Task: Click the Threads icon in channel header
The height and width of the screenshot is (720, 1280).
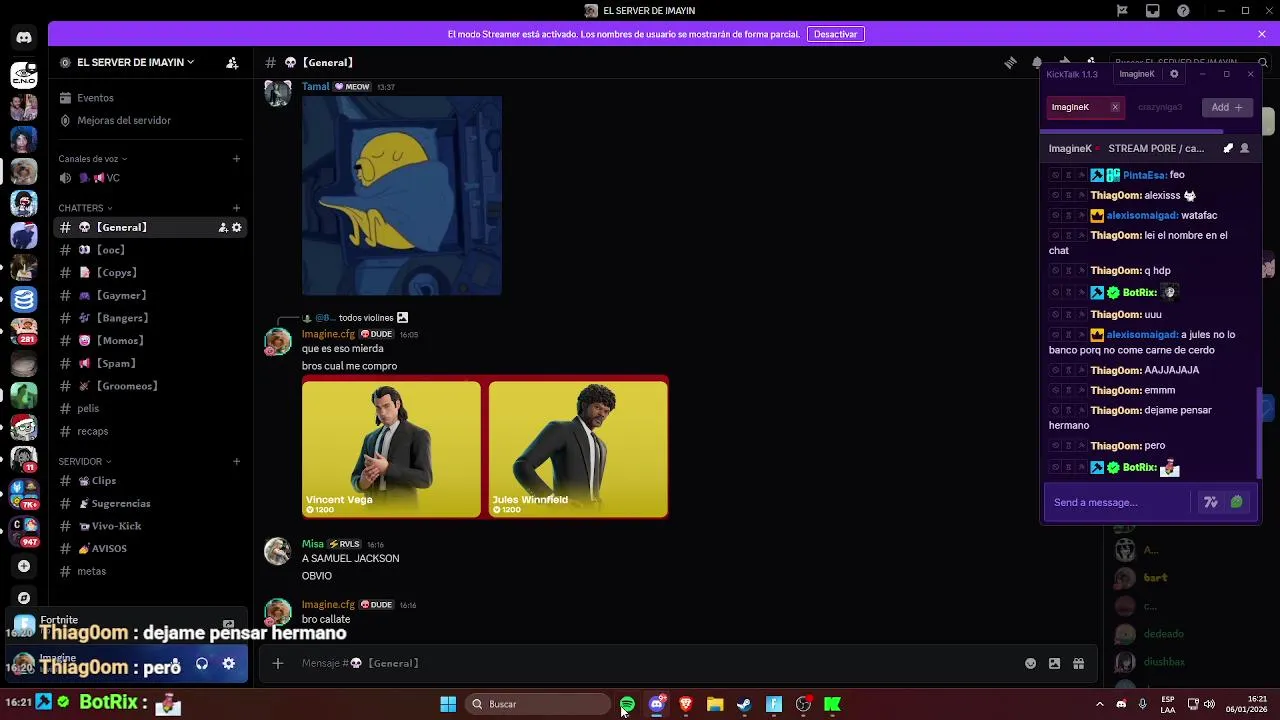Action: tap(1010, 62)
